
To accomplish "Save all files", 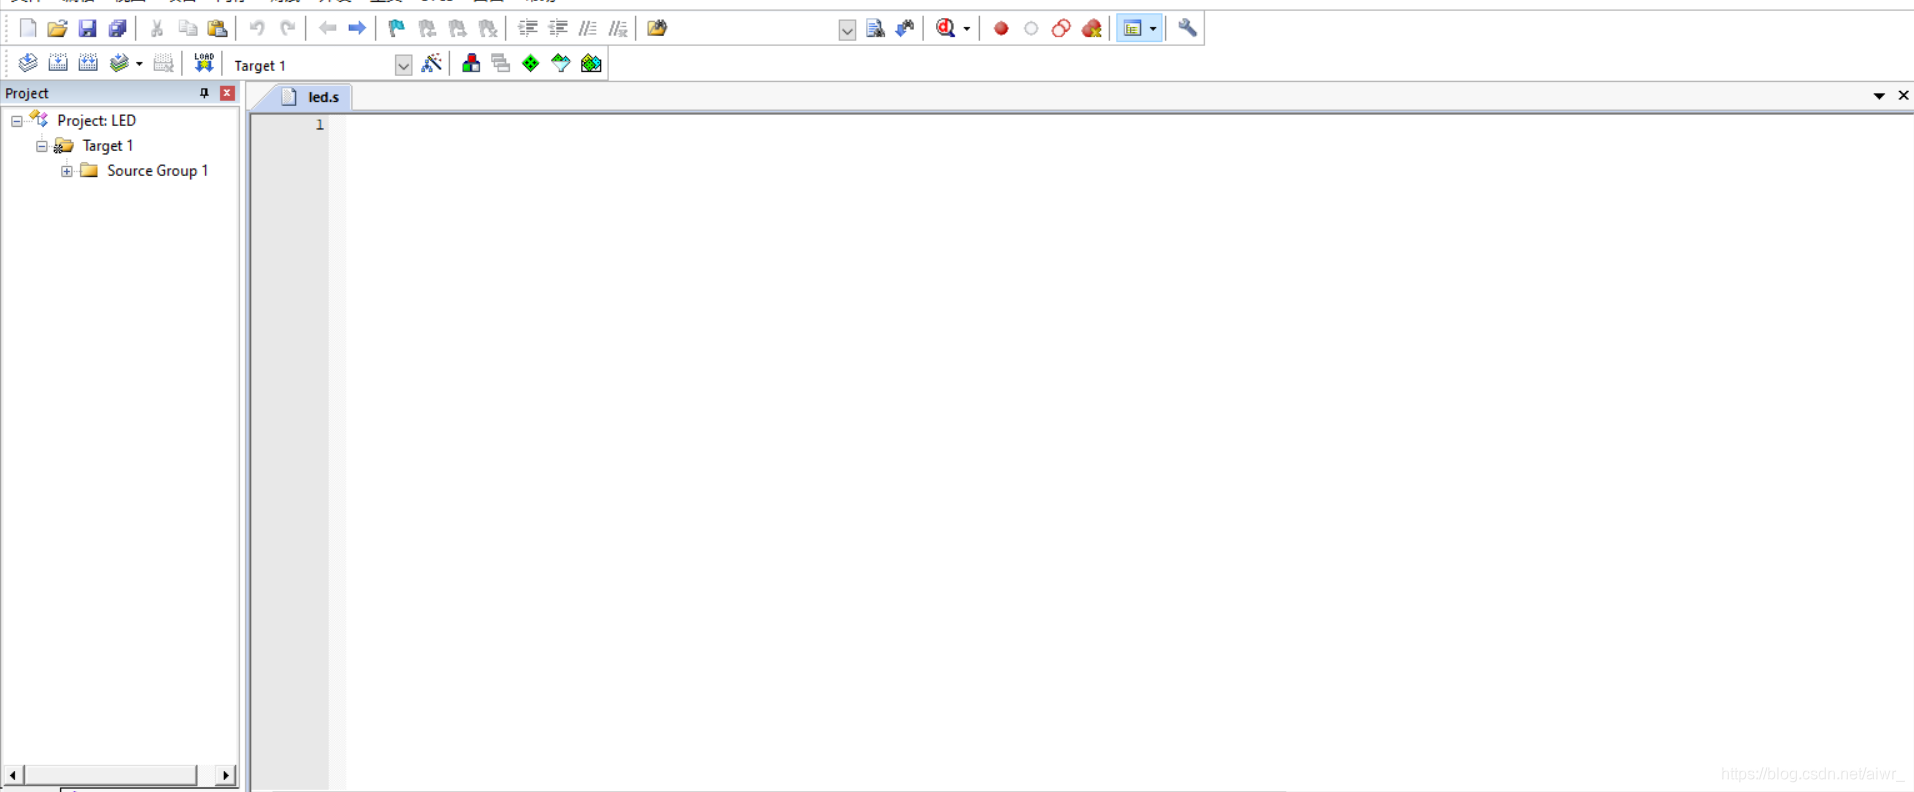I will point(117,28).
